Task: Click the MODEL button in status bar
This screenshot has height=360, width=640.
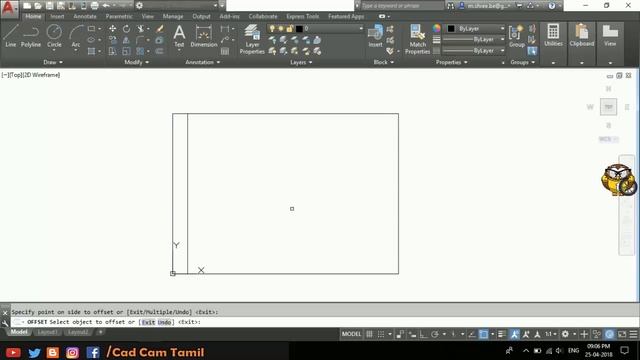Action: click(351, 334)
